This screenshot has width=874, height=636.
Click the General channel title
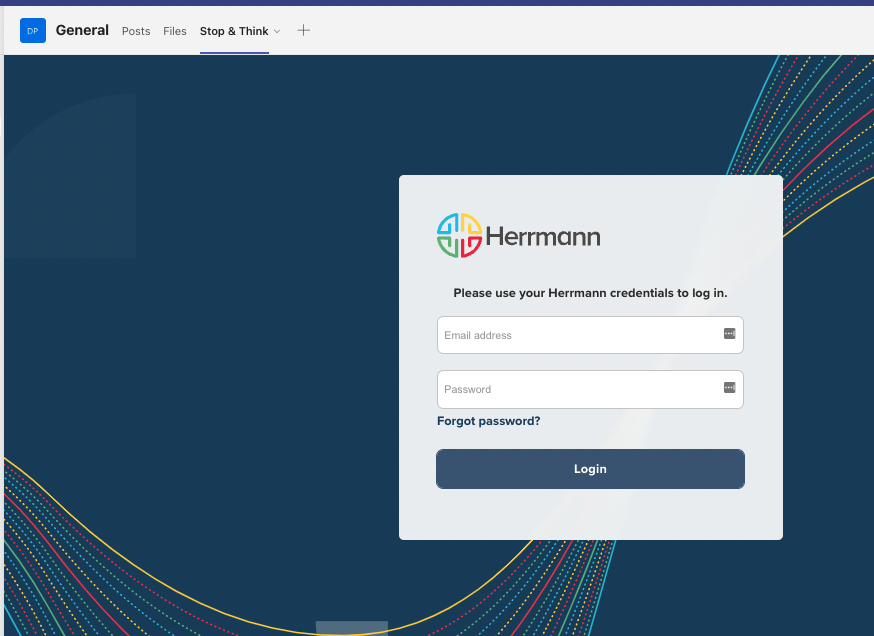82,30
